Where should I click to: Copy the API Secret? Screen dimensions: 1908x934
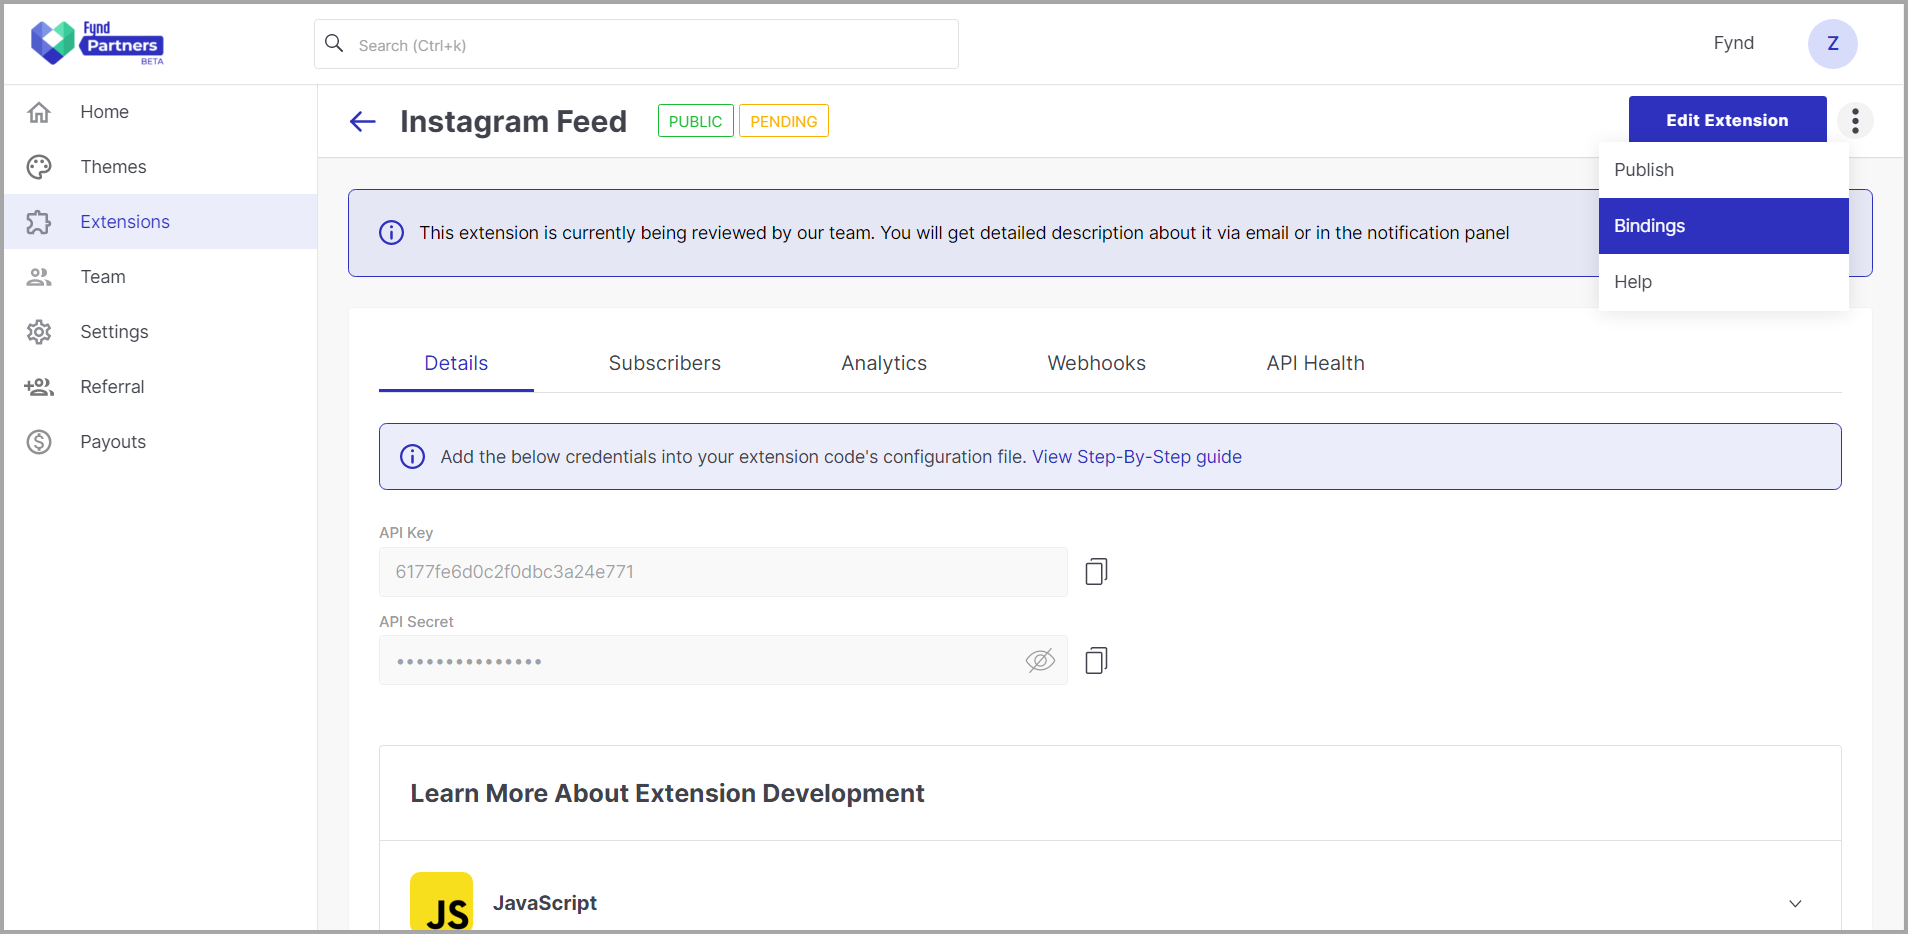click(x=1096, y=660)
